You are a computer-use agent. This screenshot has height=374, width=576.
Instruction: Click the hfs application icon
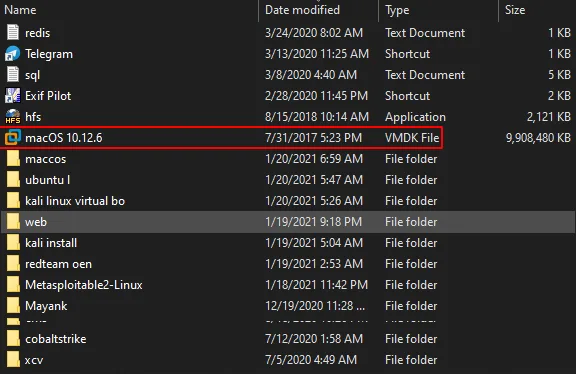tap(13, 116)
